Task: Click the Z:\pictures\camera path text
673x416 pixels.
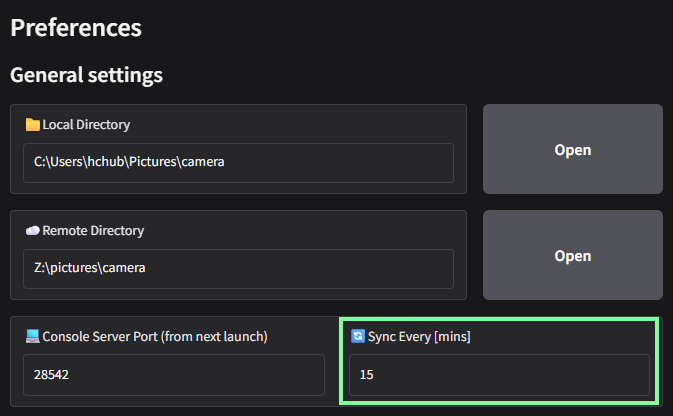Action: [90, 268]
